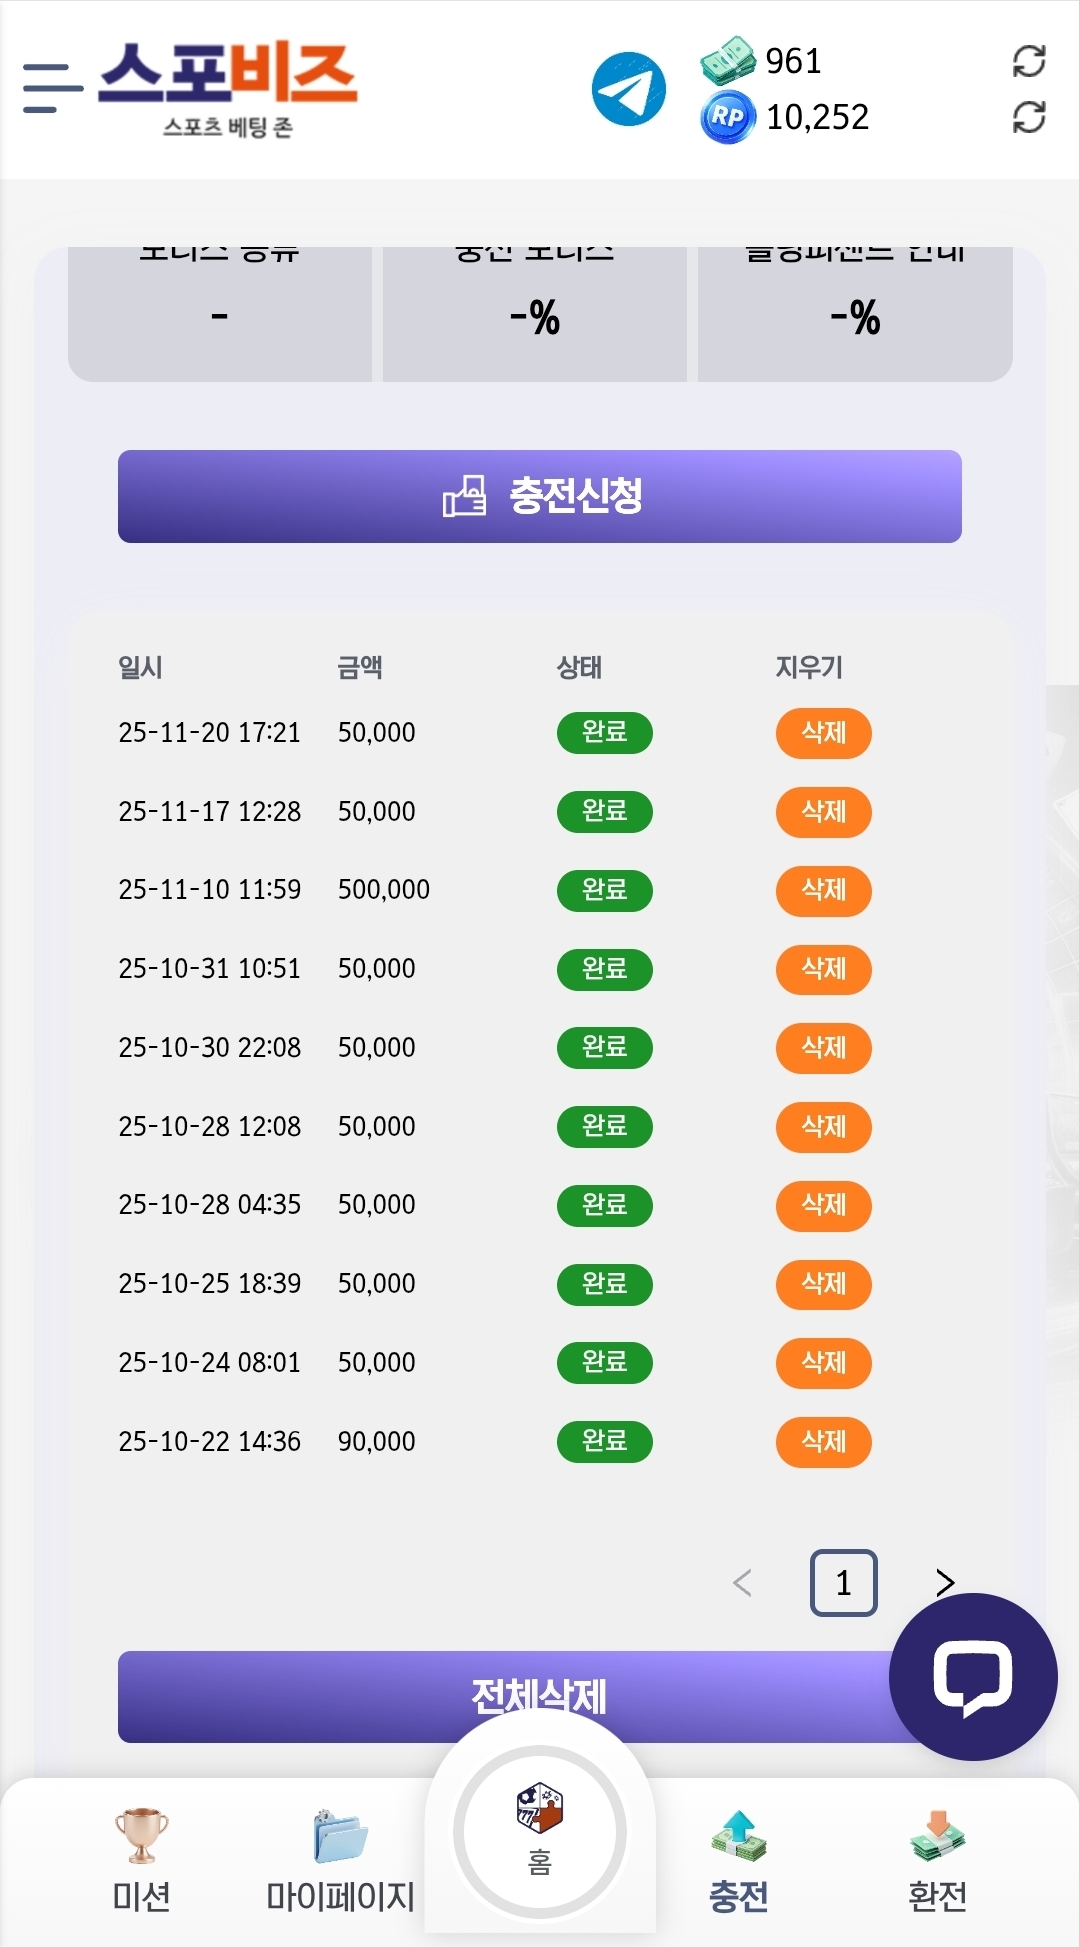Delete the 90,000 charge entry

click(823, 1442)
